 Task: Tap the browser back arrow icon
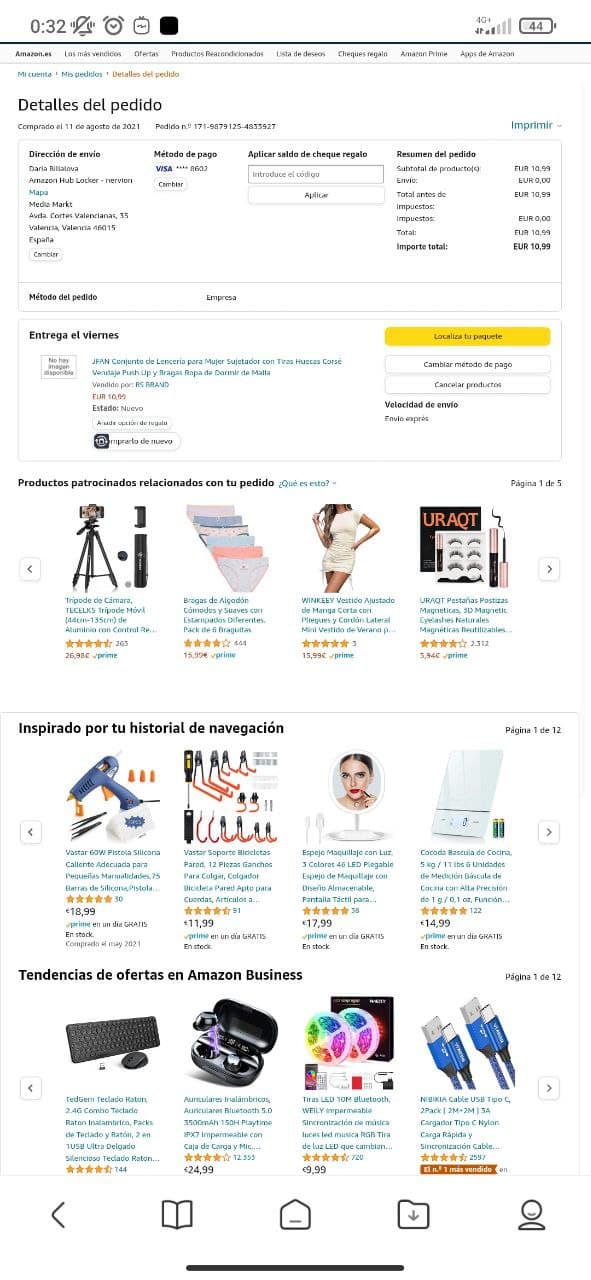[58, 1214]
